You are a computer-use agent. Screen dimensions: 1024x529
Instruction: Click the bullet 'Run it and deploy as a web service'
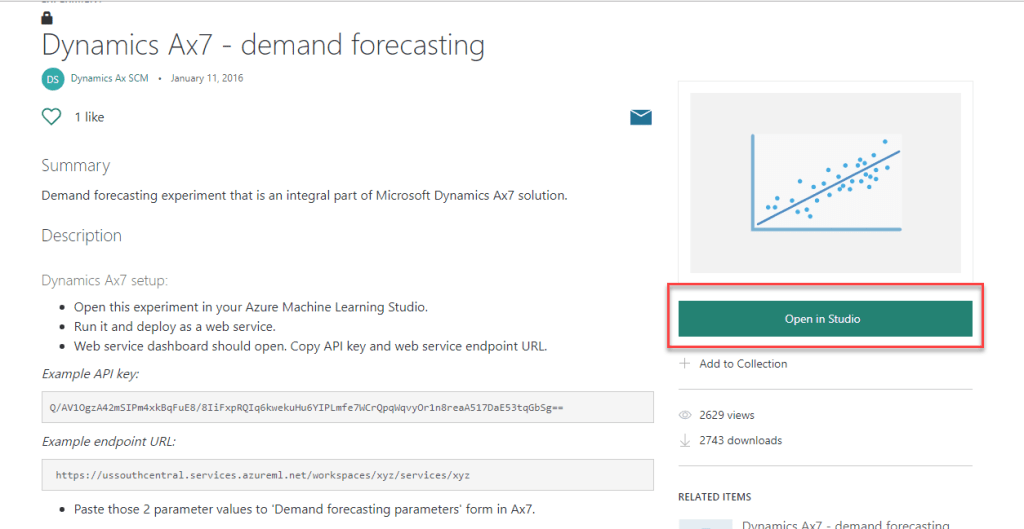coord(175,327)
